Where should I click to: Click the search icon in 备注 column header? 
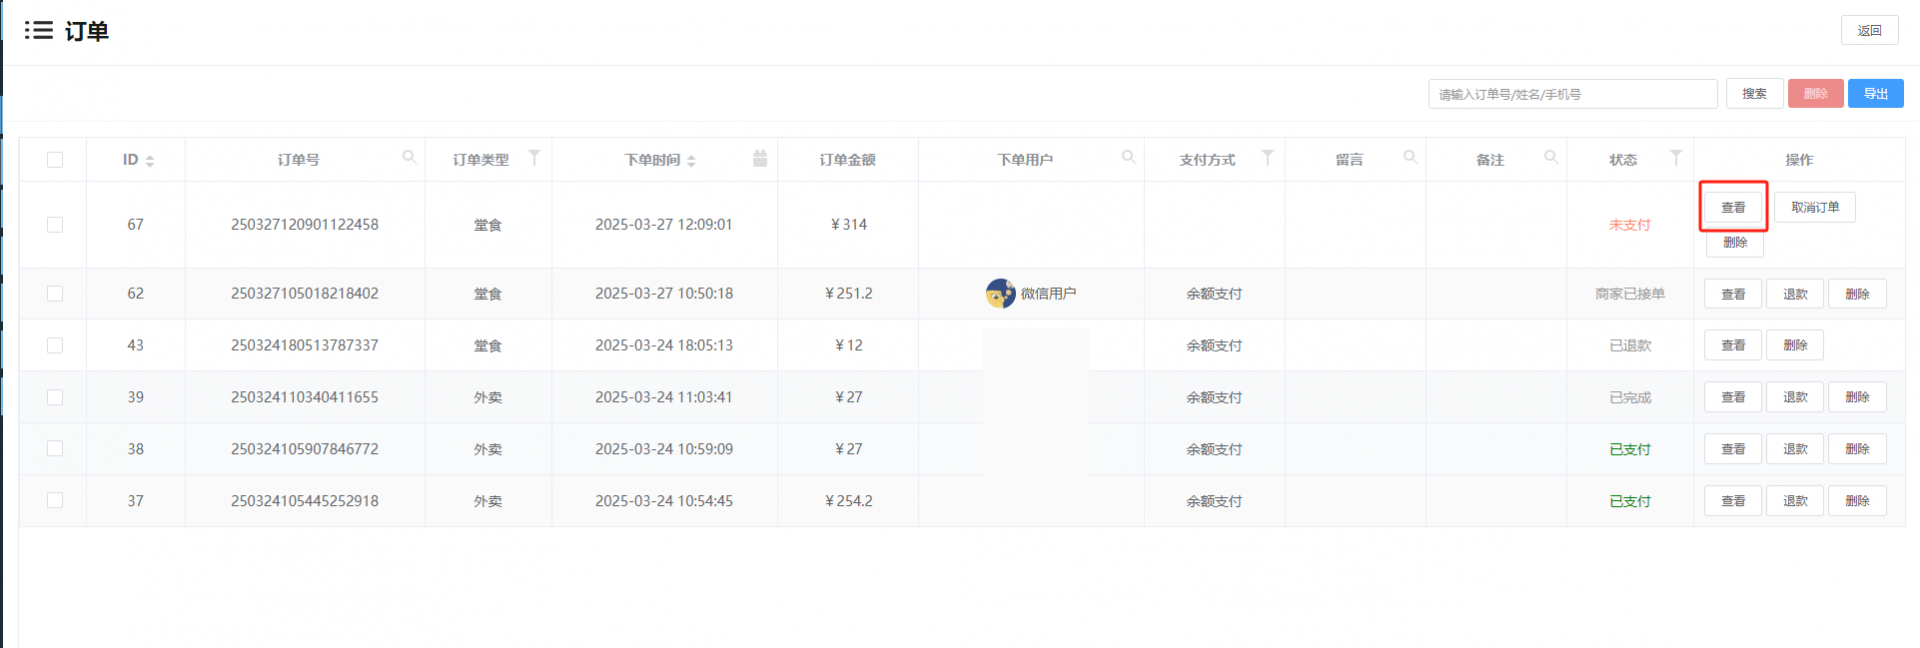click(1551, 157)
